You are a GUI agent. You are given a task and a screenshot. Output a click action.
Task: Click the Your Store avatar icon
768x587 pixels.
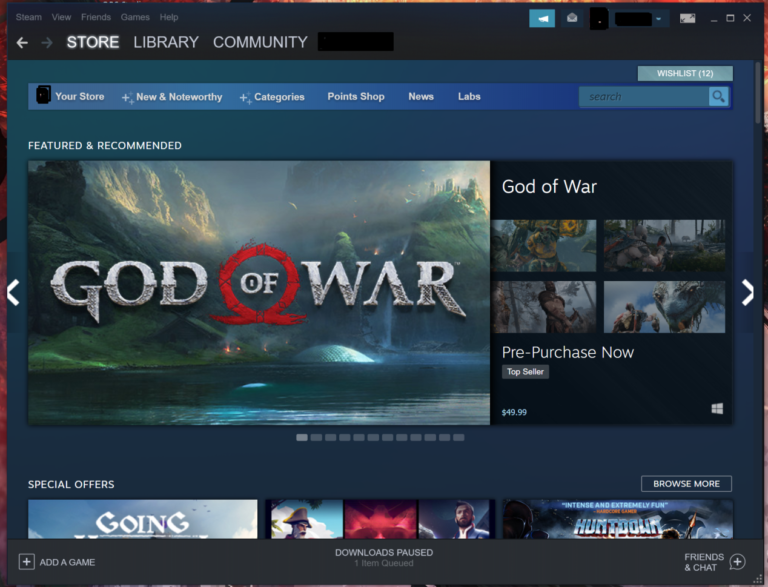44,95
